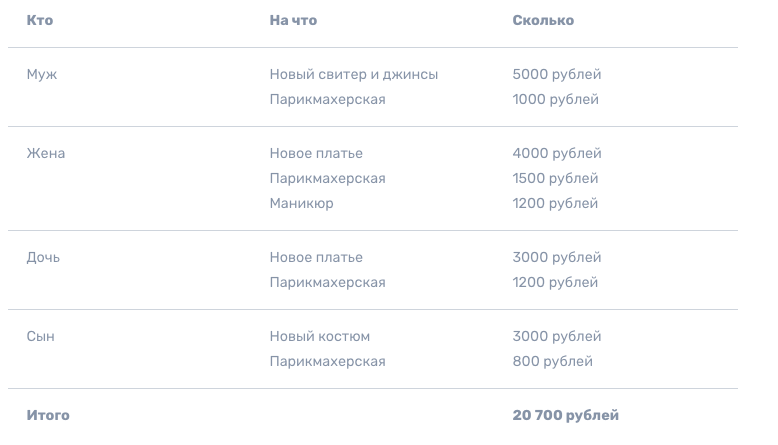Select the "Дочь" row label
The width and height of the screenshot is (778, 445).
(43, 257)
